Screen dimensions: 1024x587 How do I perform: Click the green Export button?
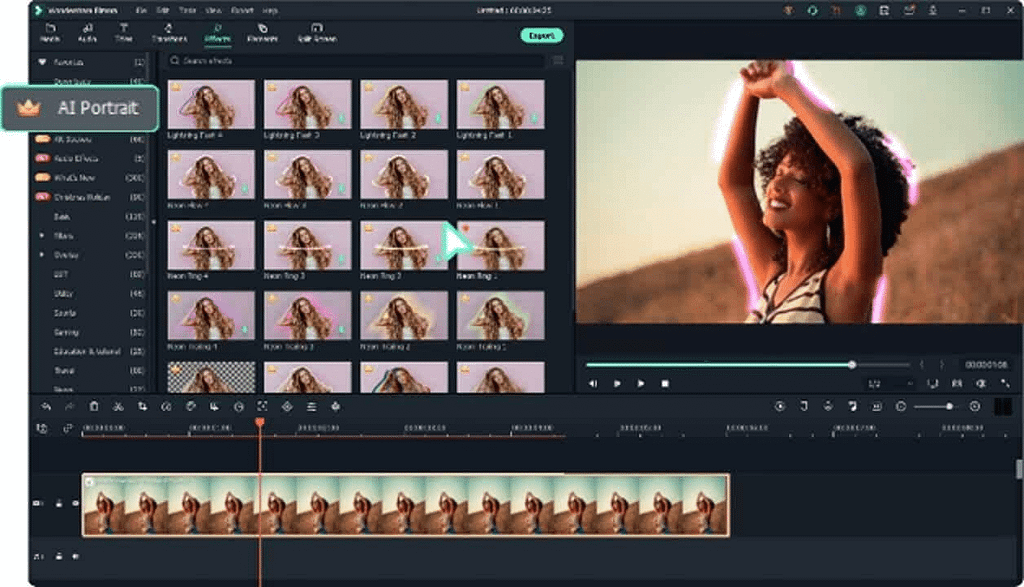coord(541,35)
